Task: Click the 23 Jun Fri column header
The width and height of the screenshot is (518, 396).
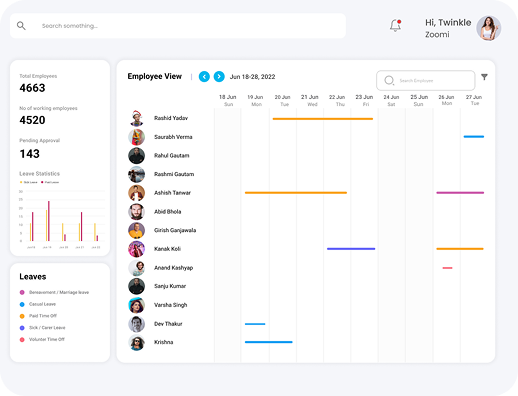Action: [364, 100]
